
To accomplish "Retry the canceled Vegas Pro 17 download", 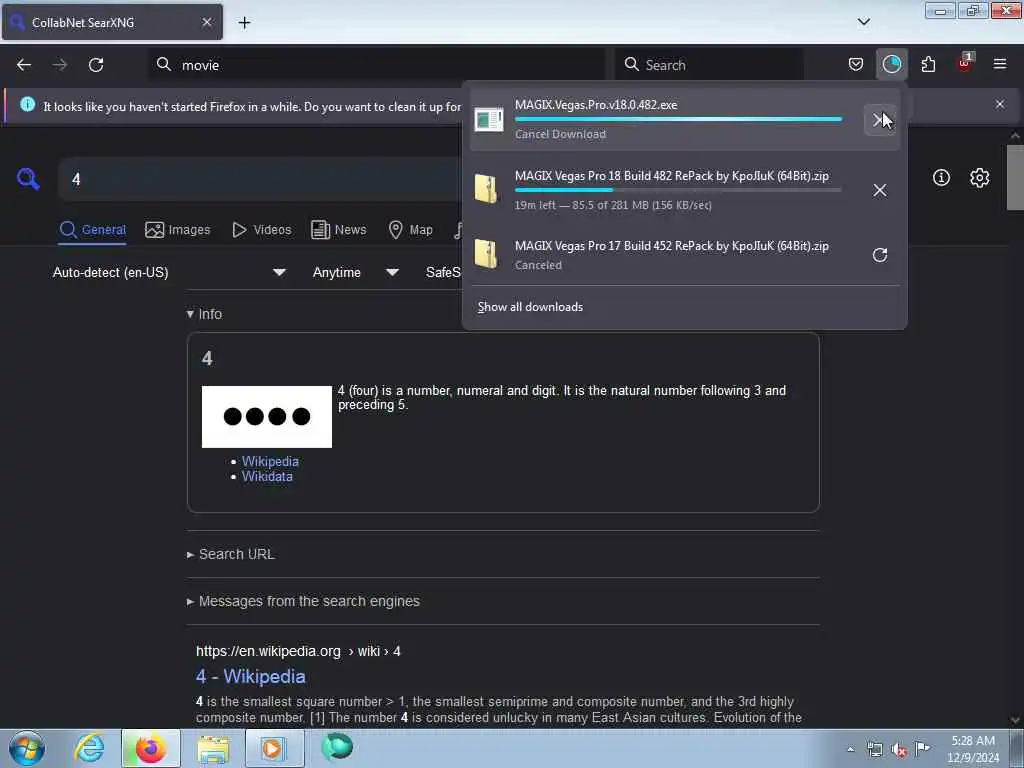I will tap(880, 255).
